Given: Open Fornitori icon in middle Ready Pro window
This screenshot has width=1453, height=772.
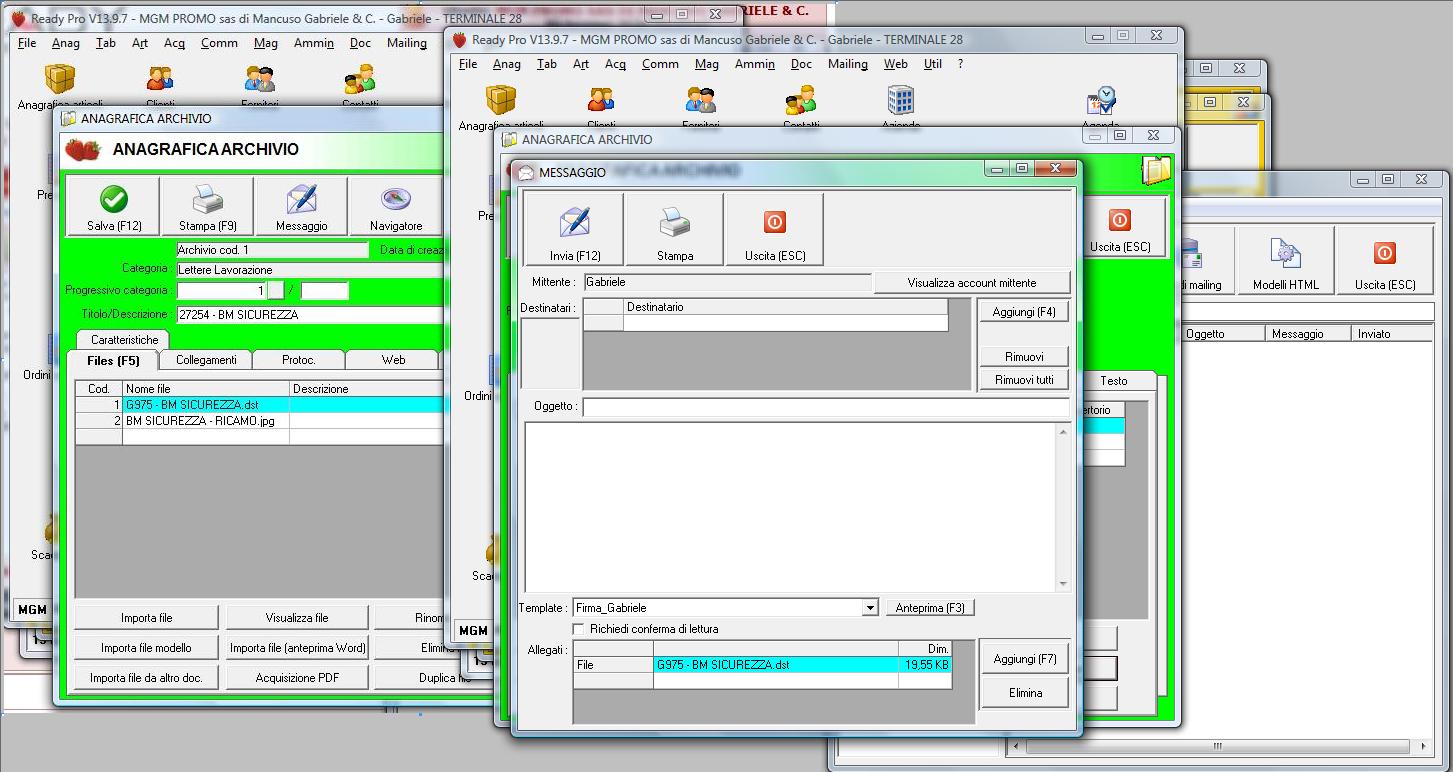Looking at the screenshot, I should 701,100.
